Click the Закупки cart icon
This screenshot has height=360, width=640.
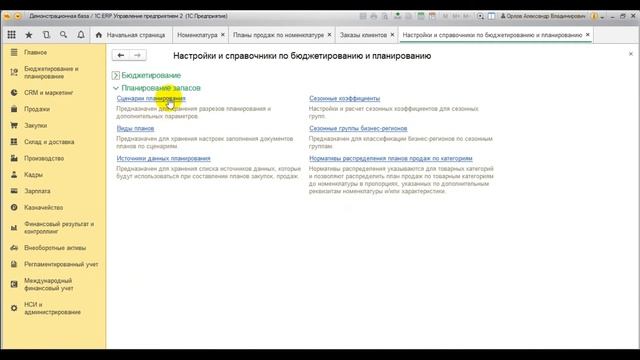tap(14, 125)
